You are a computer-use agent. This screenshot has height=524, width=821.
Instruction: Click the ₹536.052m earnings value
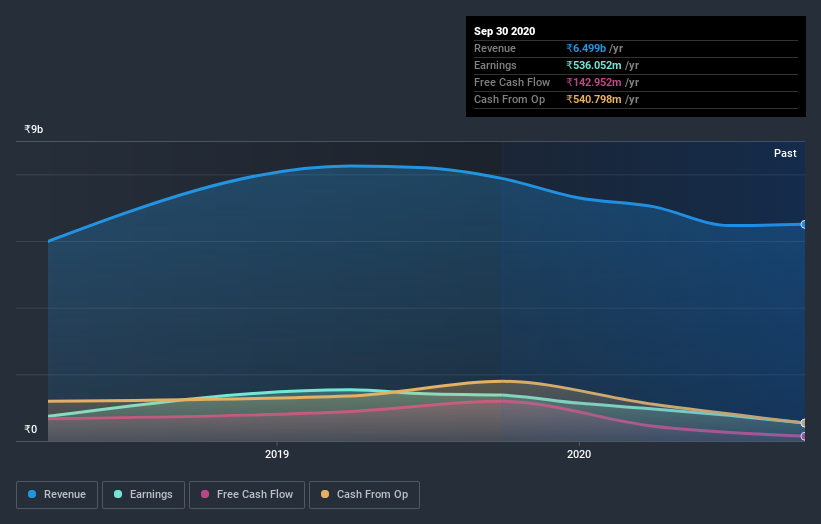594,65
